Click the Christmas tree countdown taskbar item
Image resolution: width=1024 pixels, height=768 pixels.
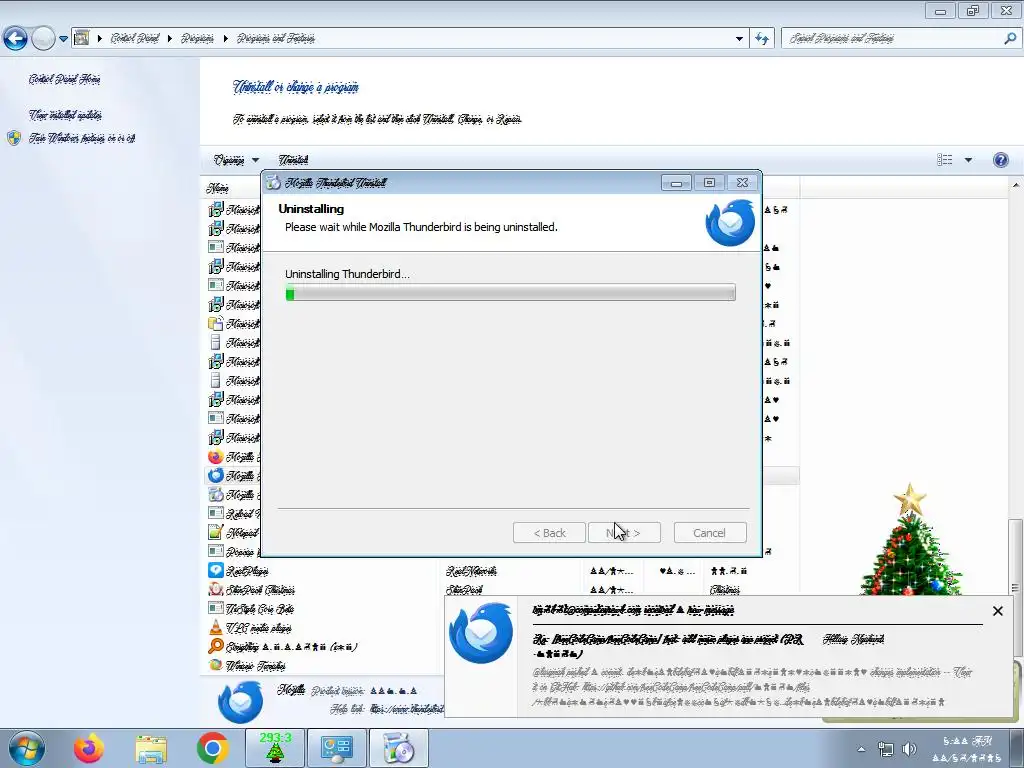274,748
